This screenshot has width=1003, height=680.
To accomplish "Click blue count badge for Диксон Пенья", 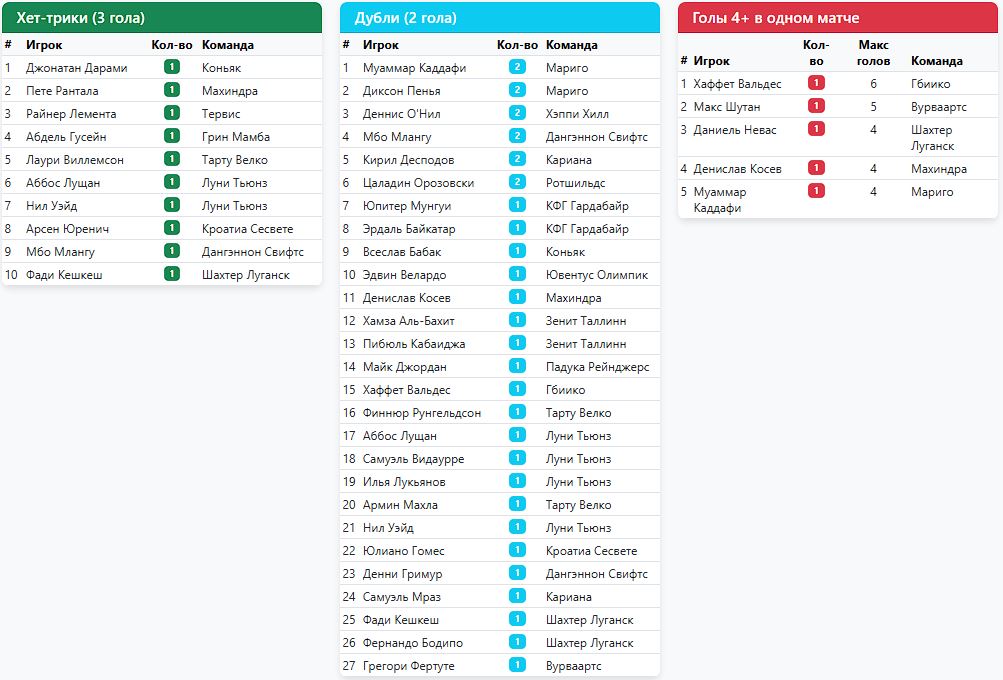I will 517,91.
